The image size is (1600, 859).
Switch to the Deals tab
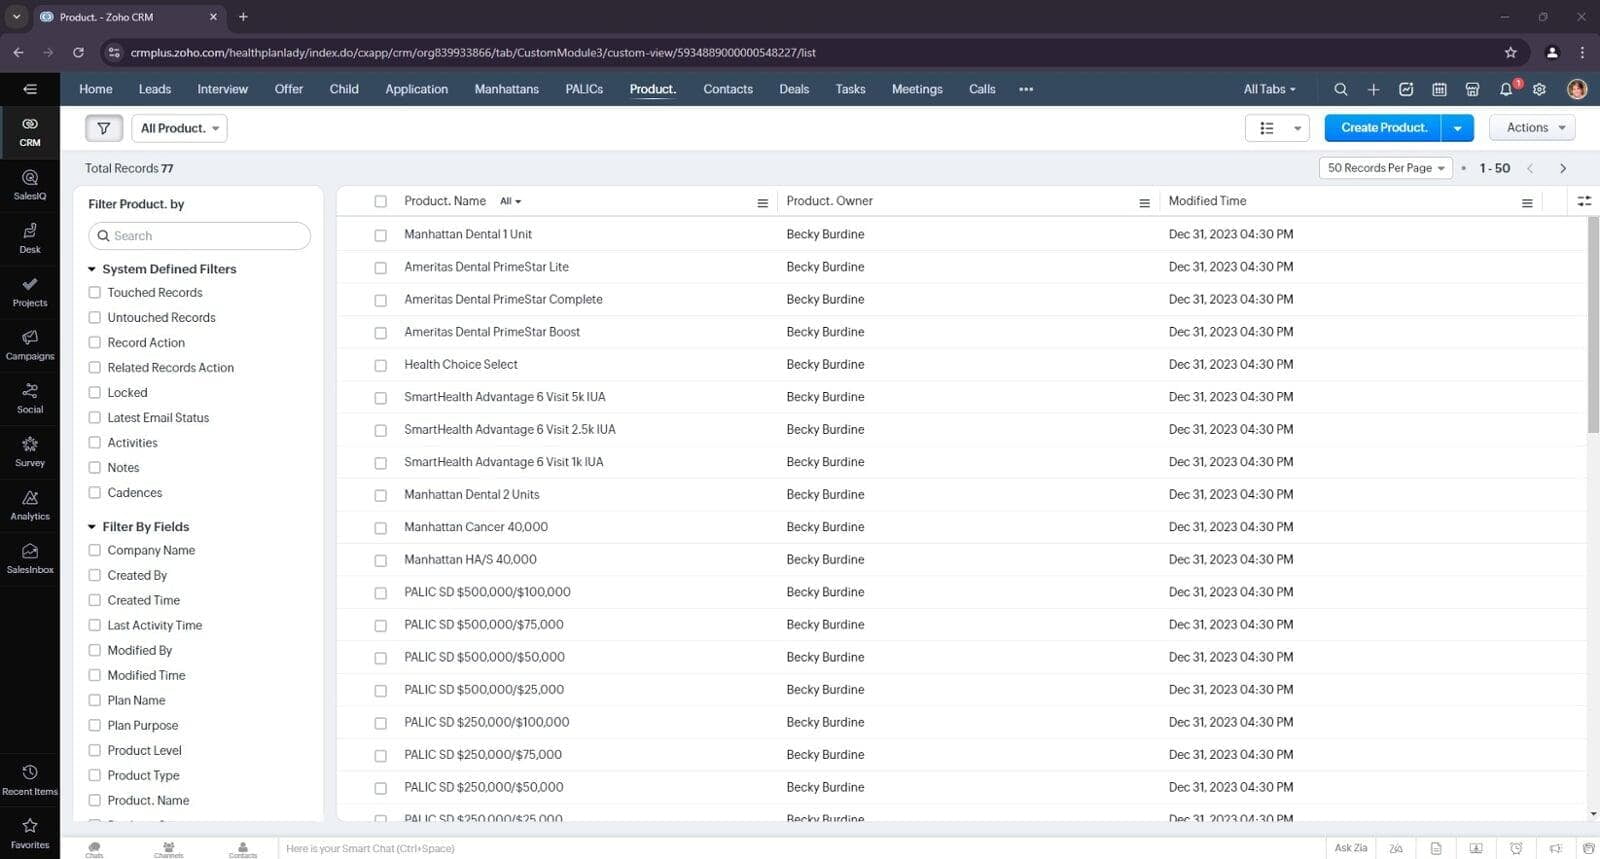pyautogui.click(x=794, y=89)
